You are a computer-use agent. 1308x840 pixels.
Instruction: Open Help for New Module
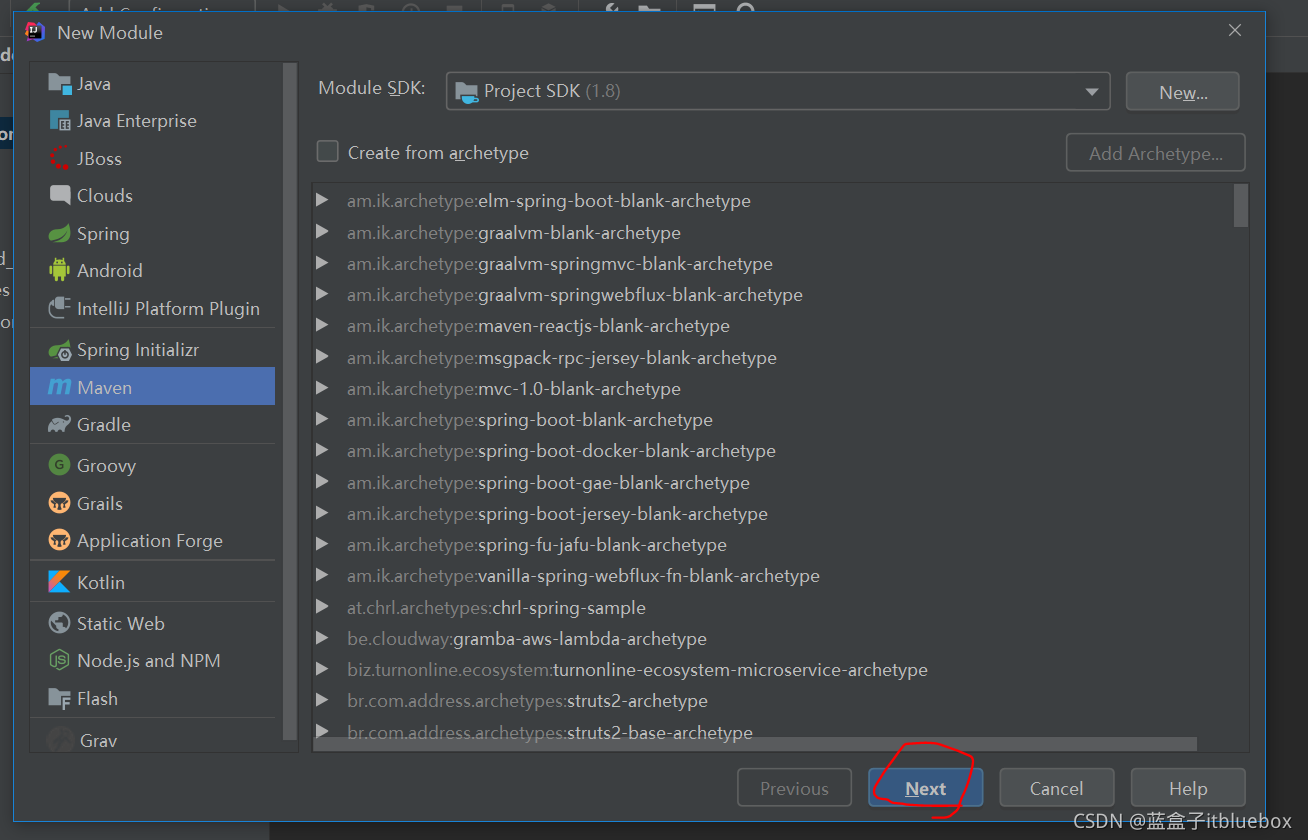(x=1188, y=788)
